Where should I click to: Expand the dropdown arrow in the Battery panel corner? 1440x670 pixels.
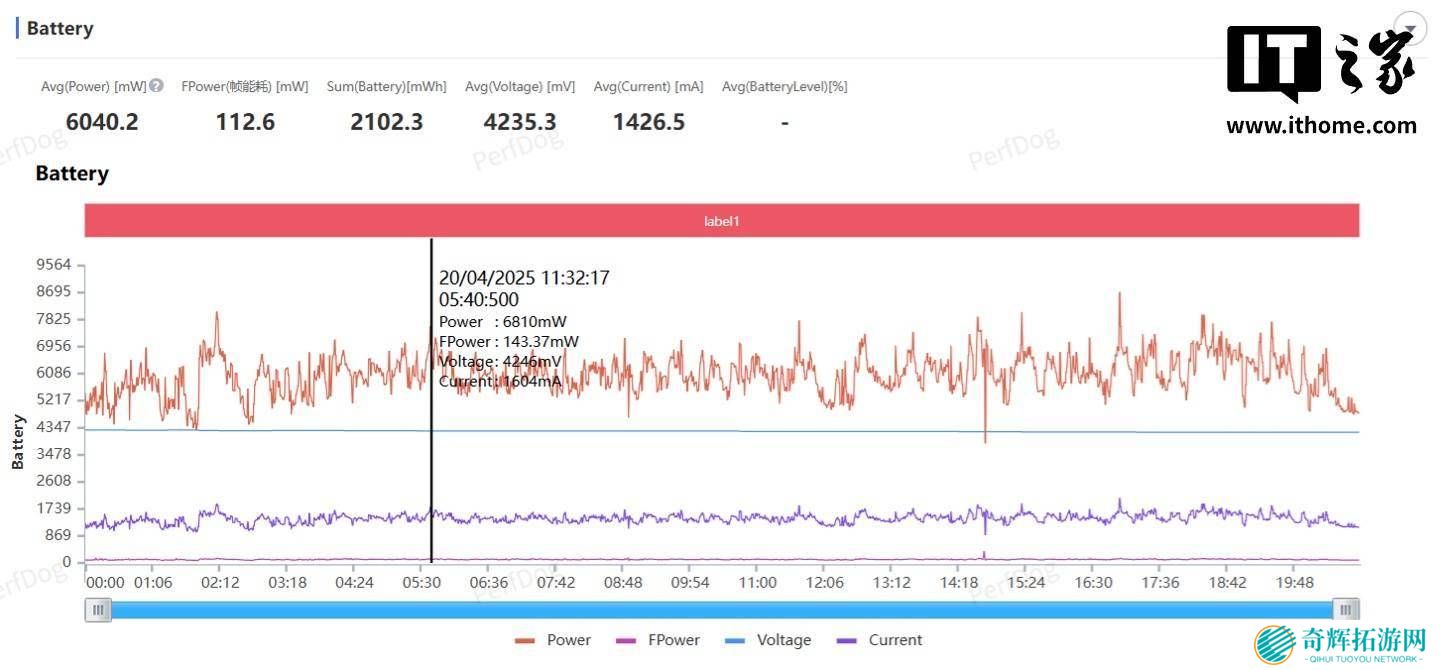tap(1410, 28)
